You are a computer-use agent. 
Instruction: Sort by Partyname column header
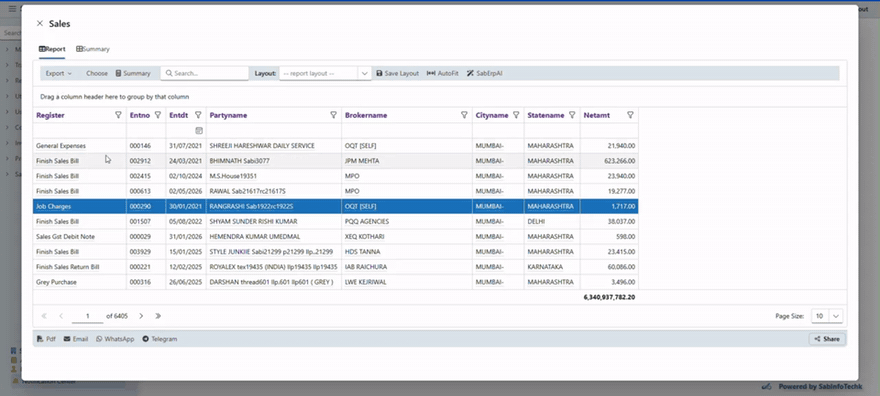pos(228,115)
